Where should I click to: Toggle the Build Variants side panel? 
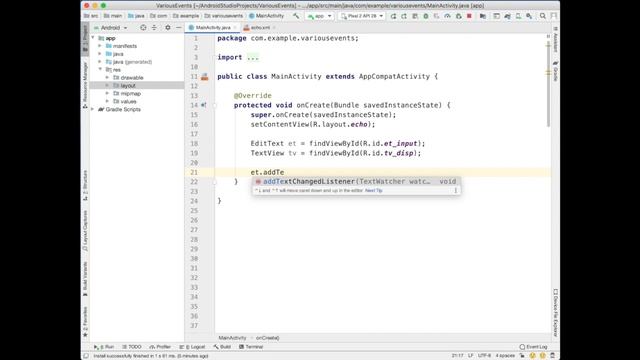[x=85, y=279]
